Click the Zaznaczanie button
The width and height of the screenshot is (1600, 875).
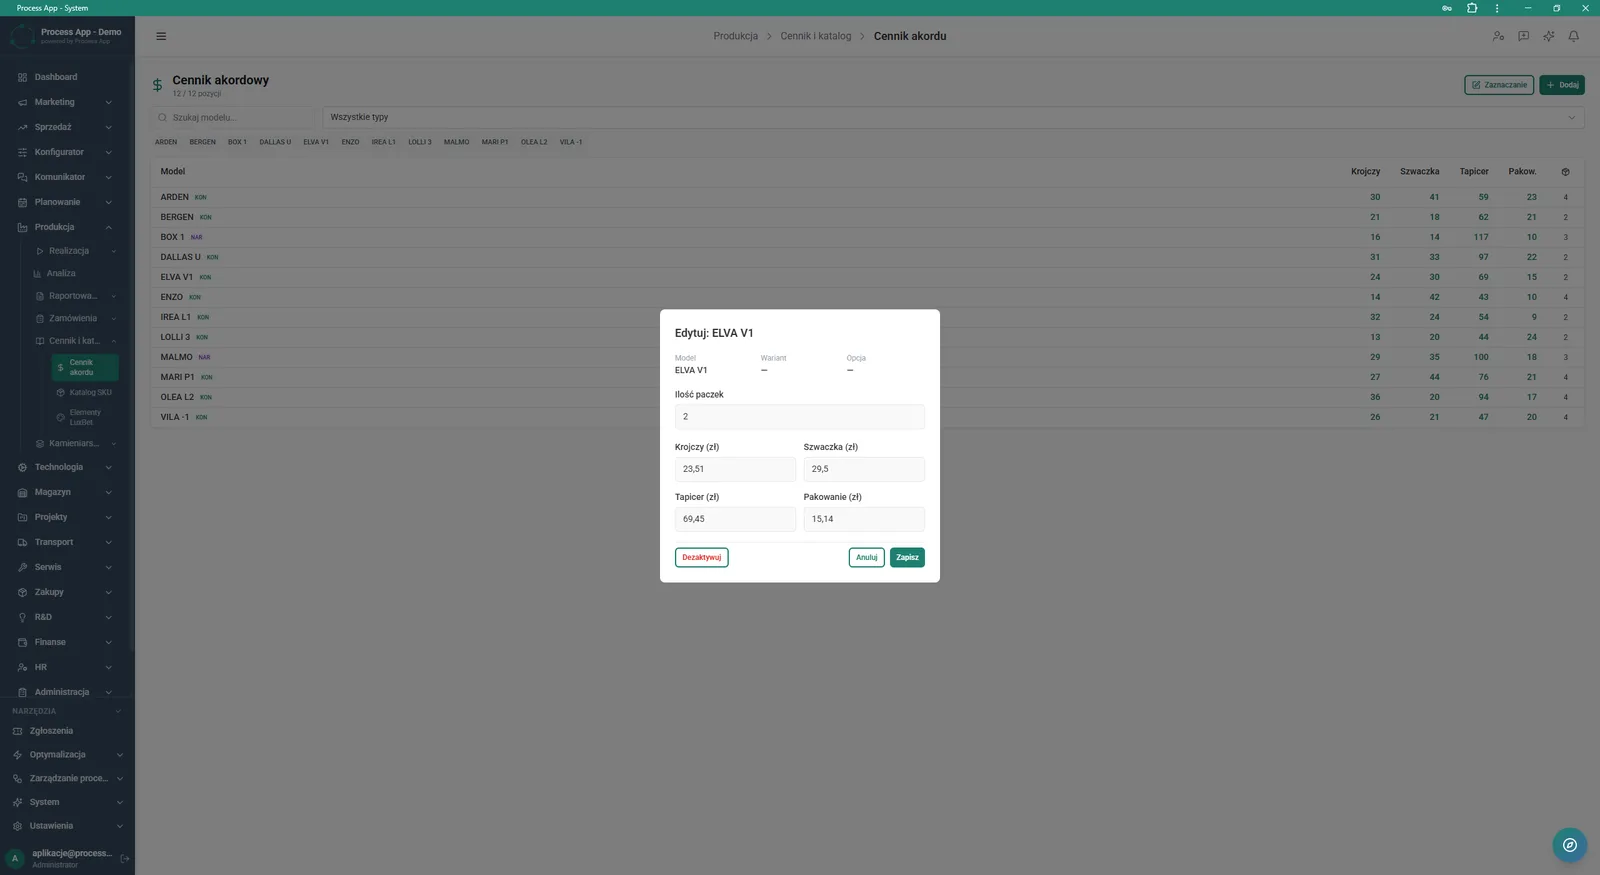click(x=1499, y=85)
